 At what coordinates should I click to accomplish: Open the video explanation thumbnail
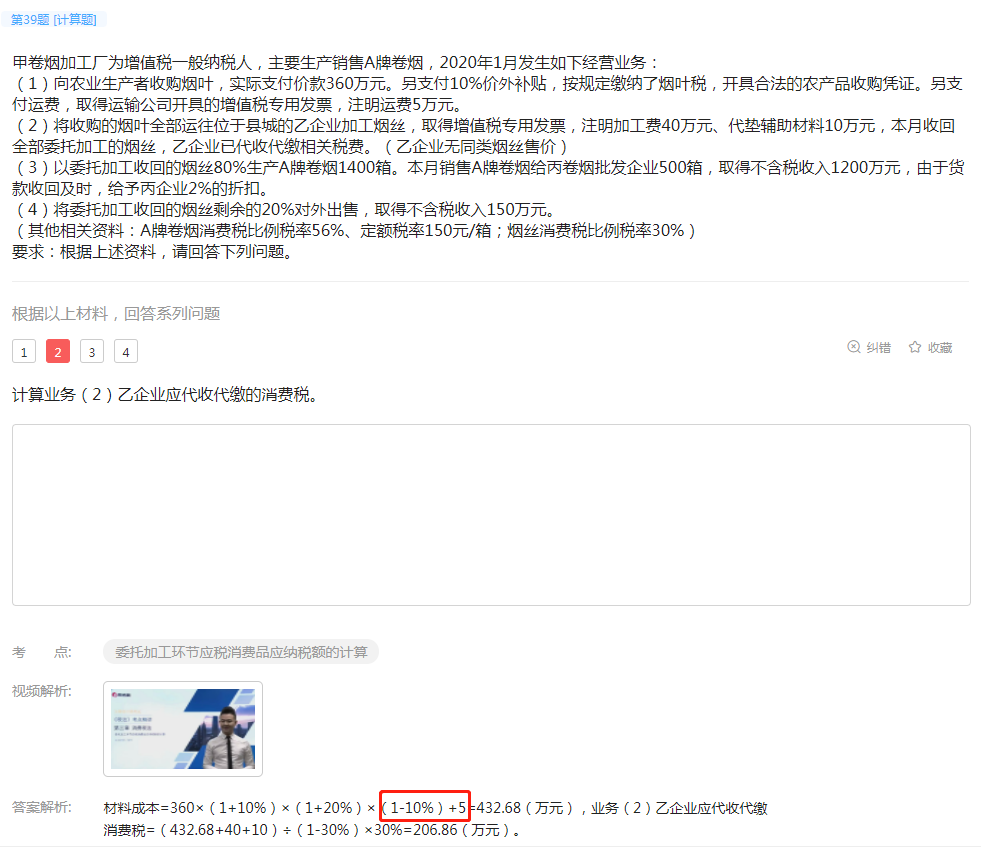(183, 729)
